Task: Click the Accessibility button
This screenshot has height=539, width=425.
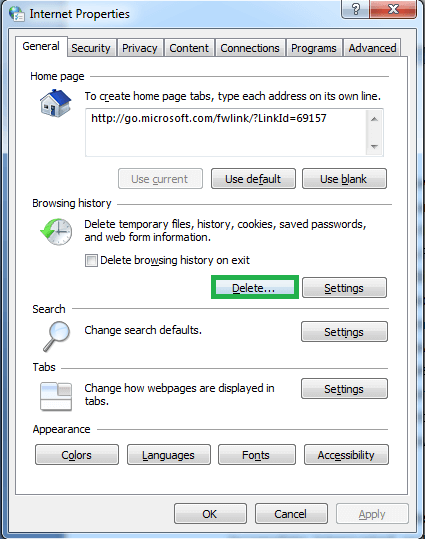Action: tap(346, 455)
